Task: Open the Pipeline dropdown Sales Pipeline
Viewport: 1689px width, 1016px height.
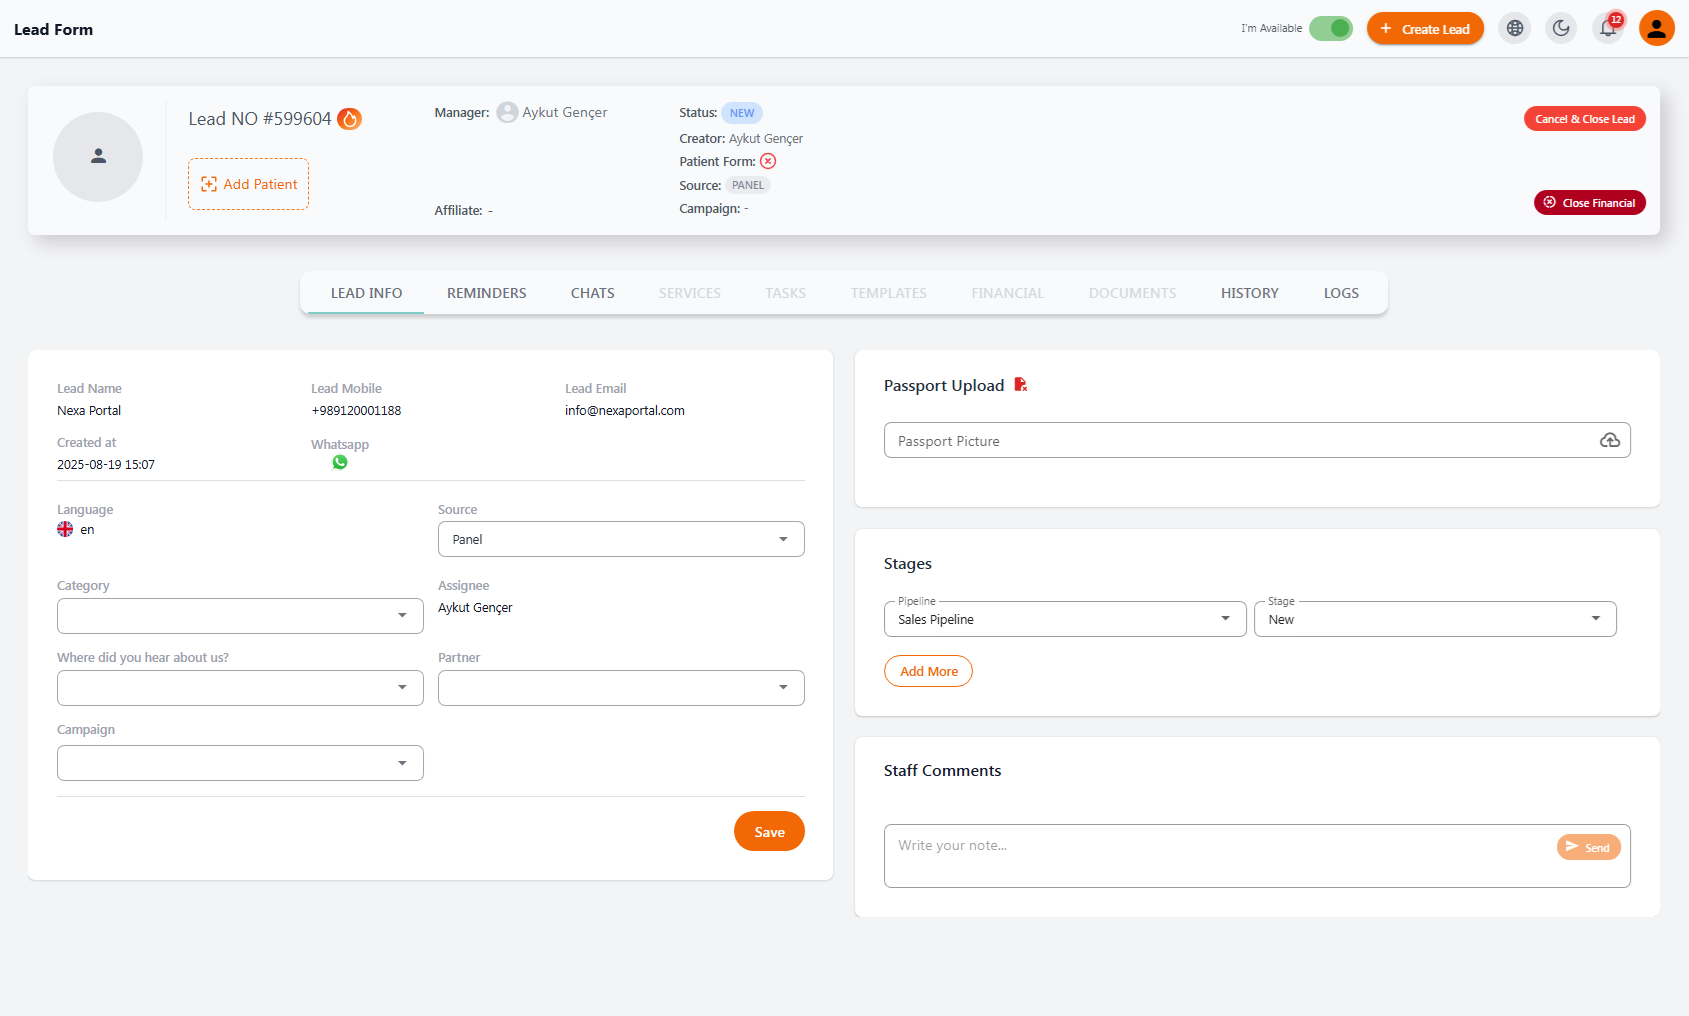Action: [x=1065, y=619]
